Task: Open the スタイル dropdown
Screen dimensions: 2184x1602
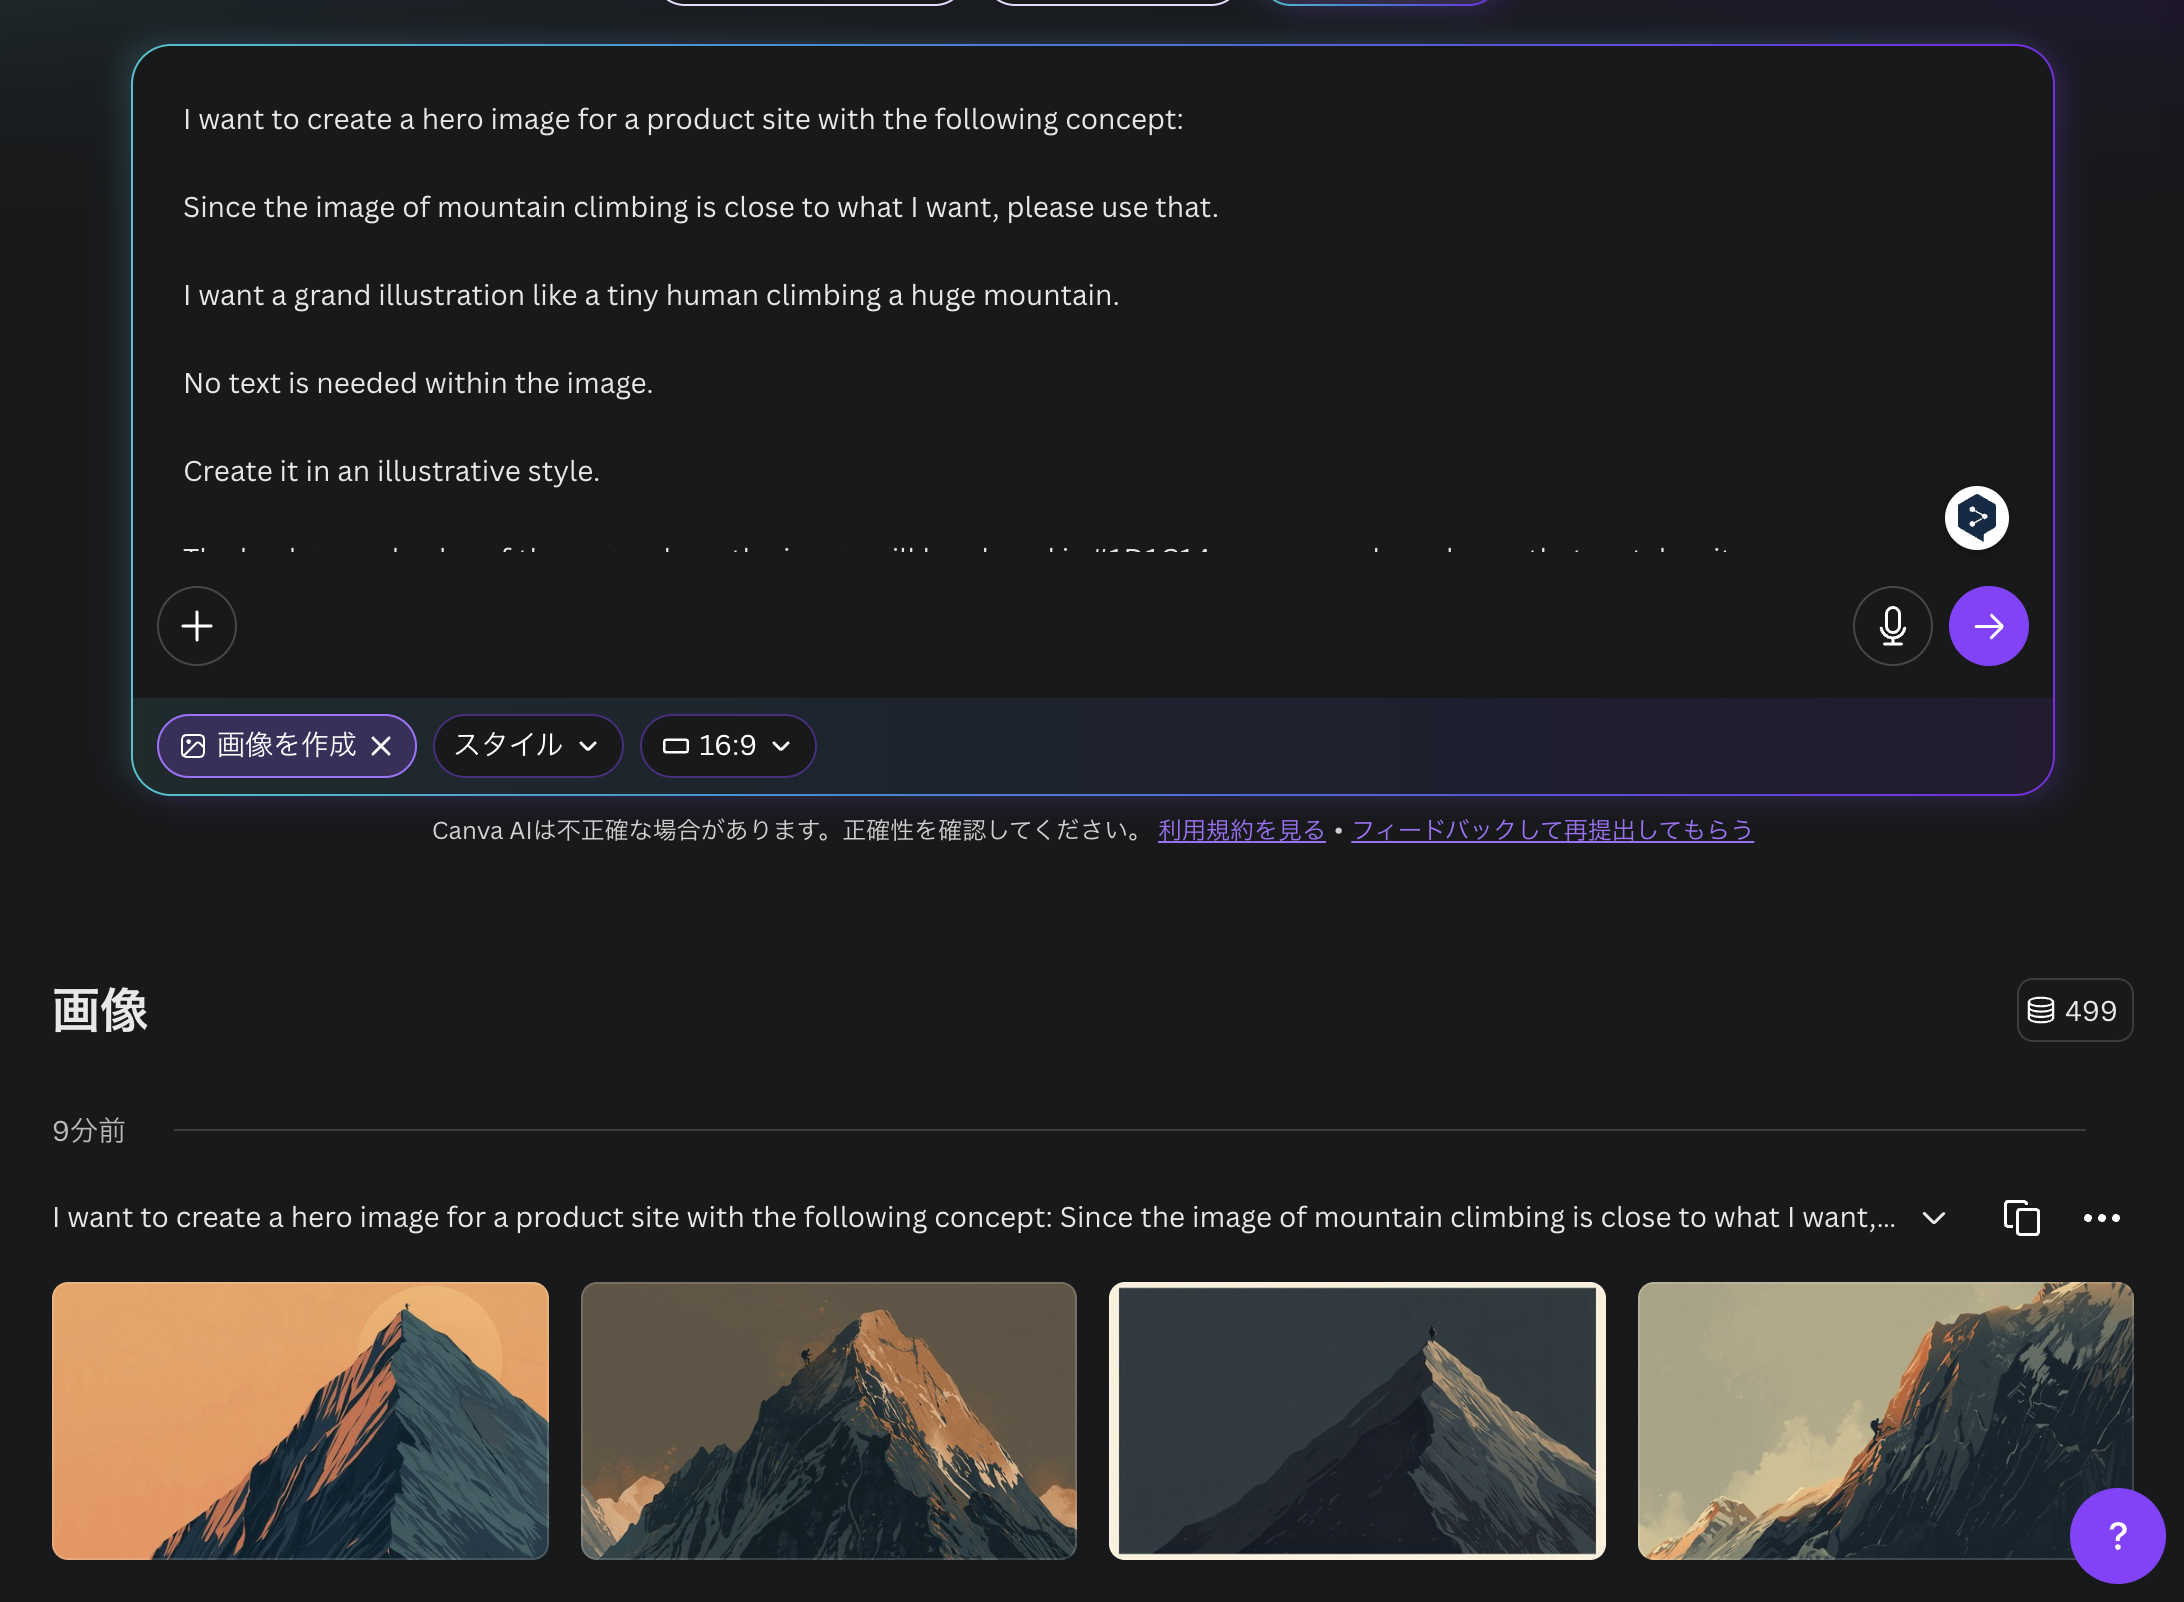Action: tap(527, 746)
